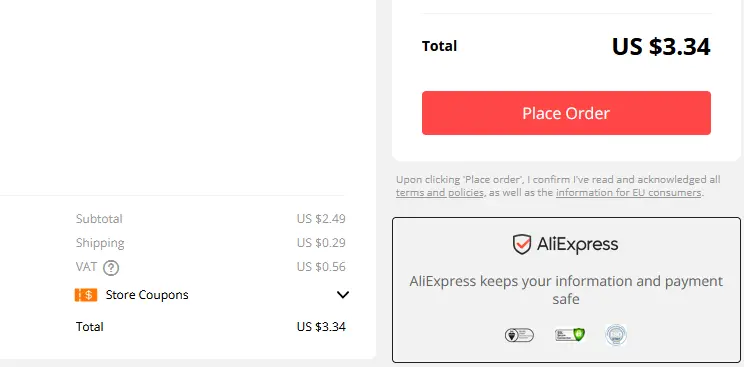Image resolution: width=744 pixels, height=367 pixels.
Task: Click the black BSI certification badge
Action: 519,335
